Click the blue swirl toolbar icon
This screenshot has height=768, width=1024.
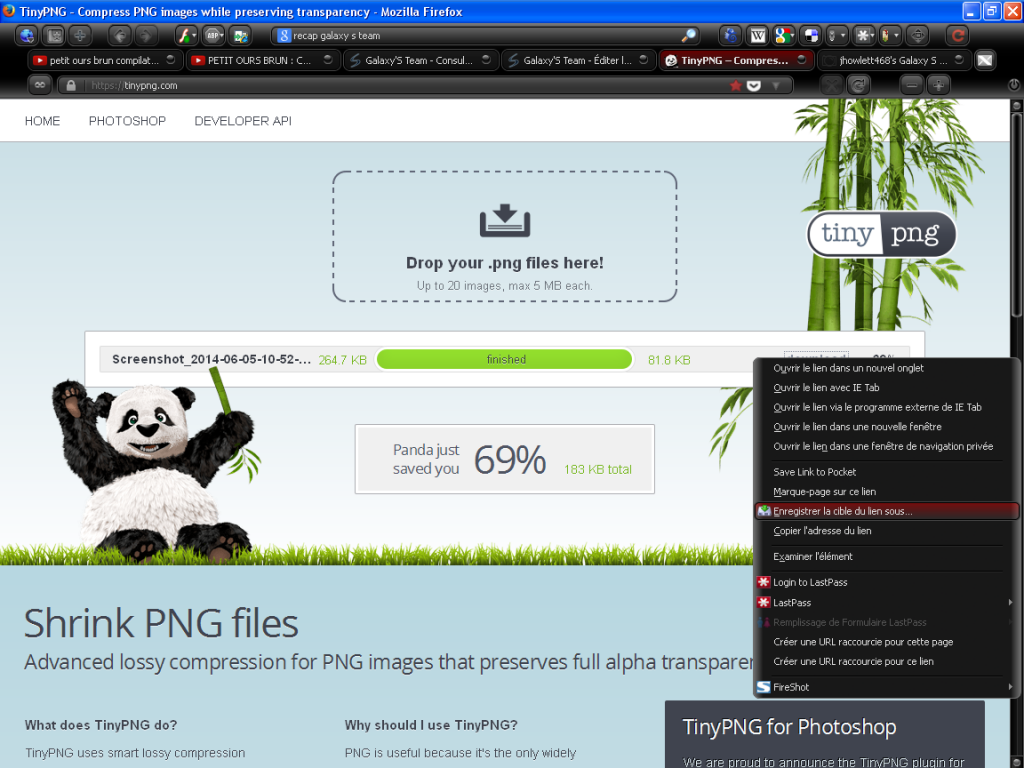730,36
